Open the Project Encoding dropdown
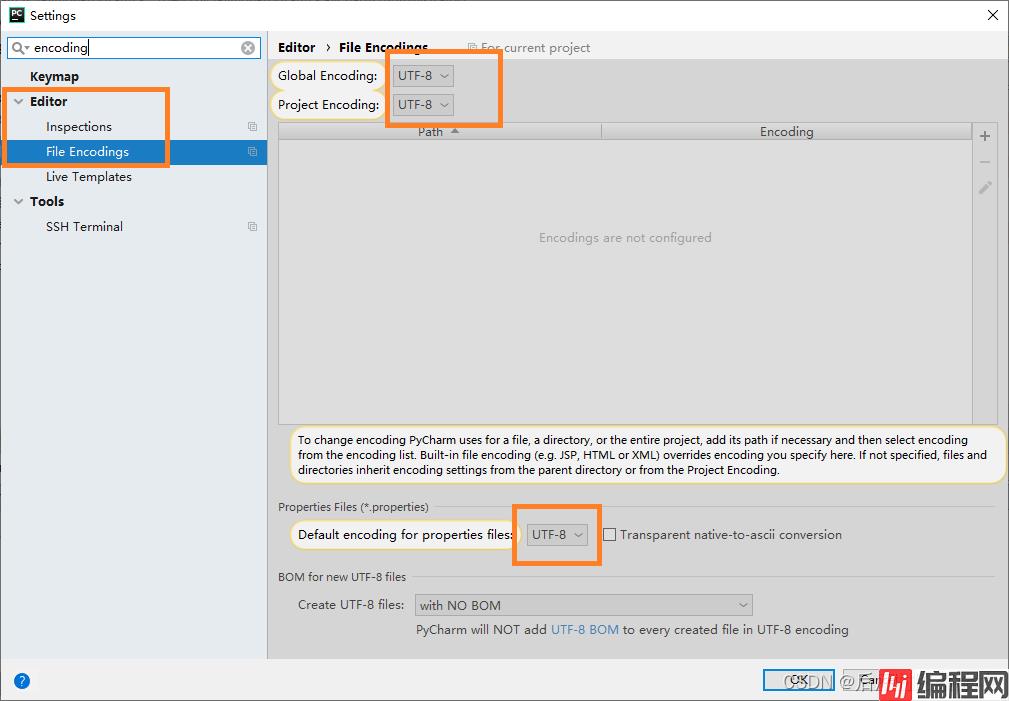 [x=423, y=105]
